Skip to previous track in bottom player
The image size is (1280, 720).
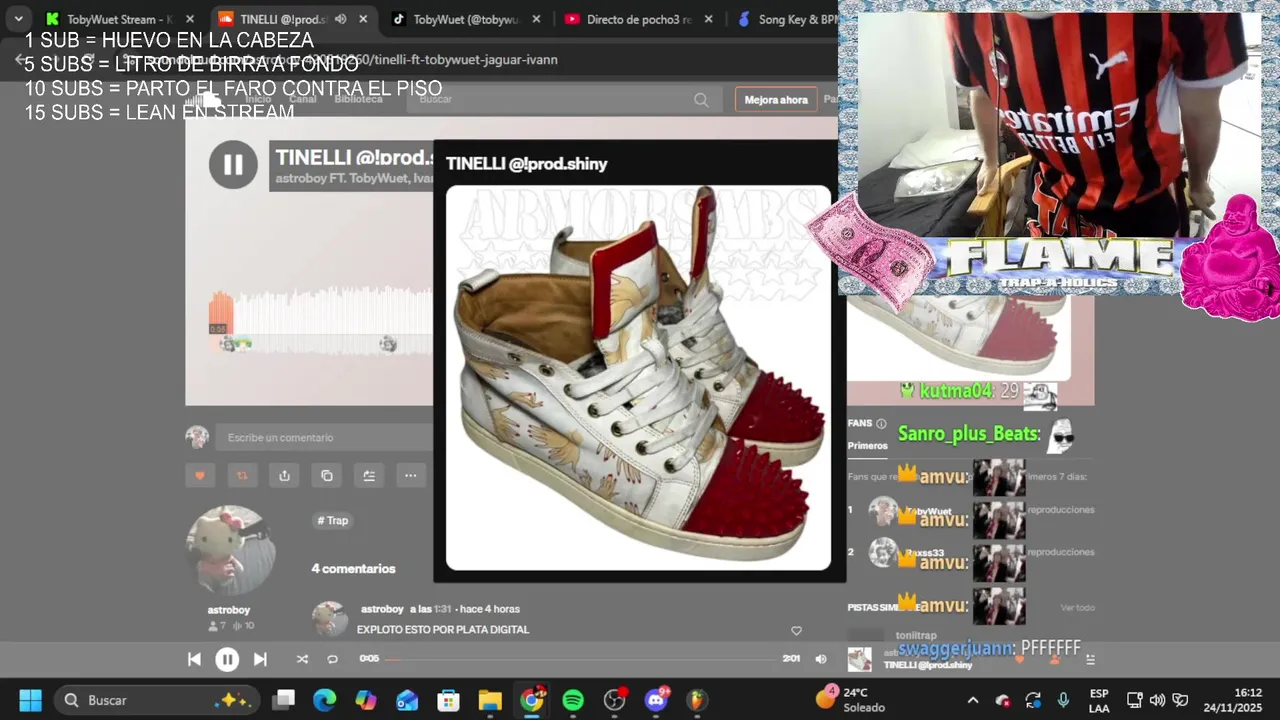pos(194,659)
